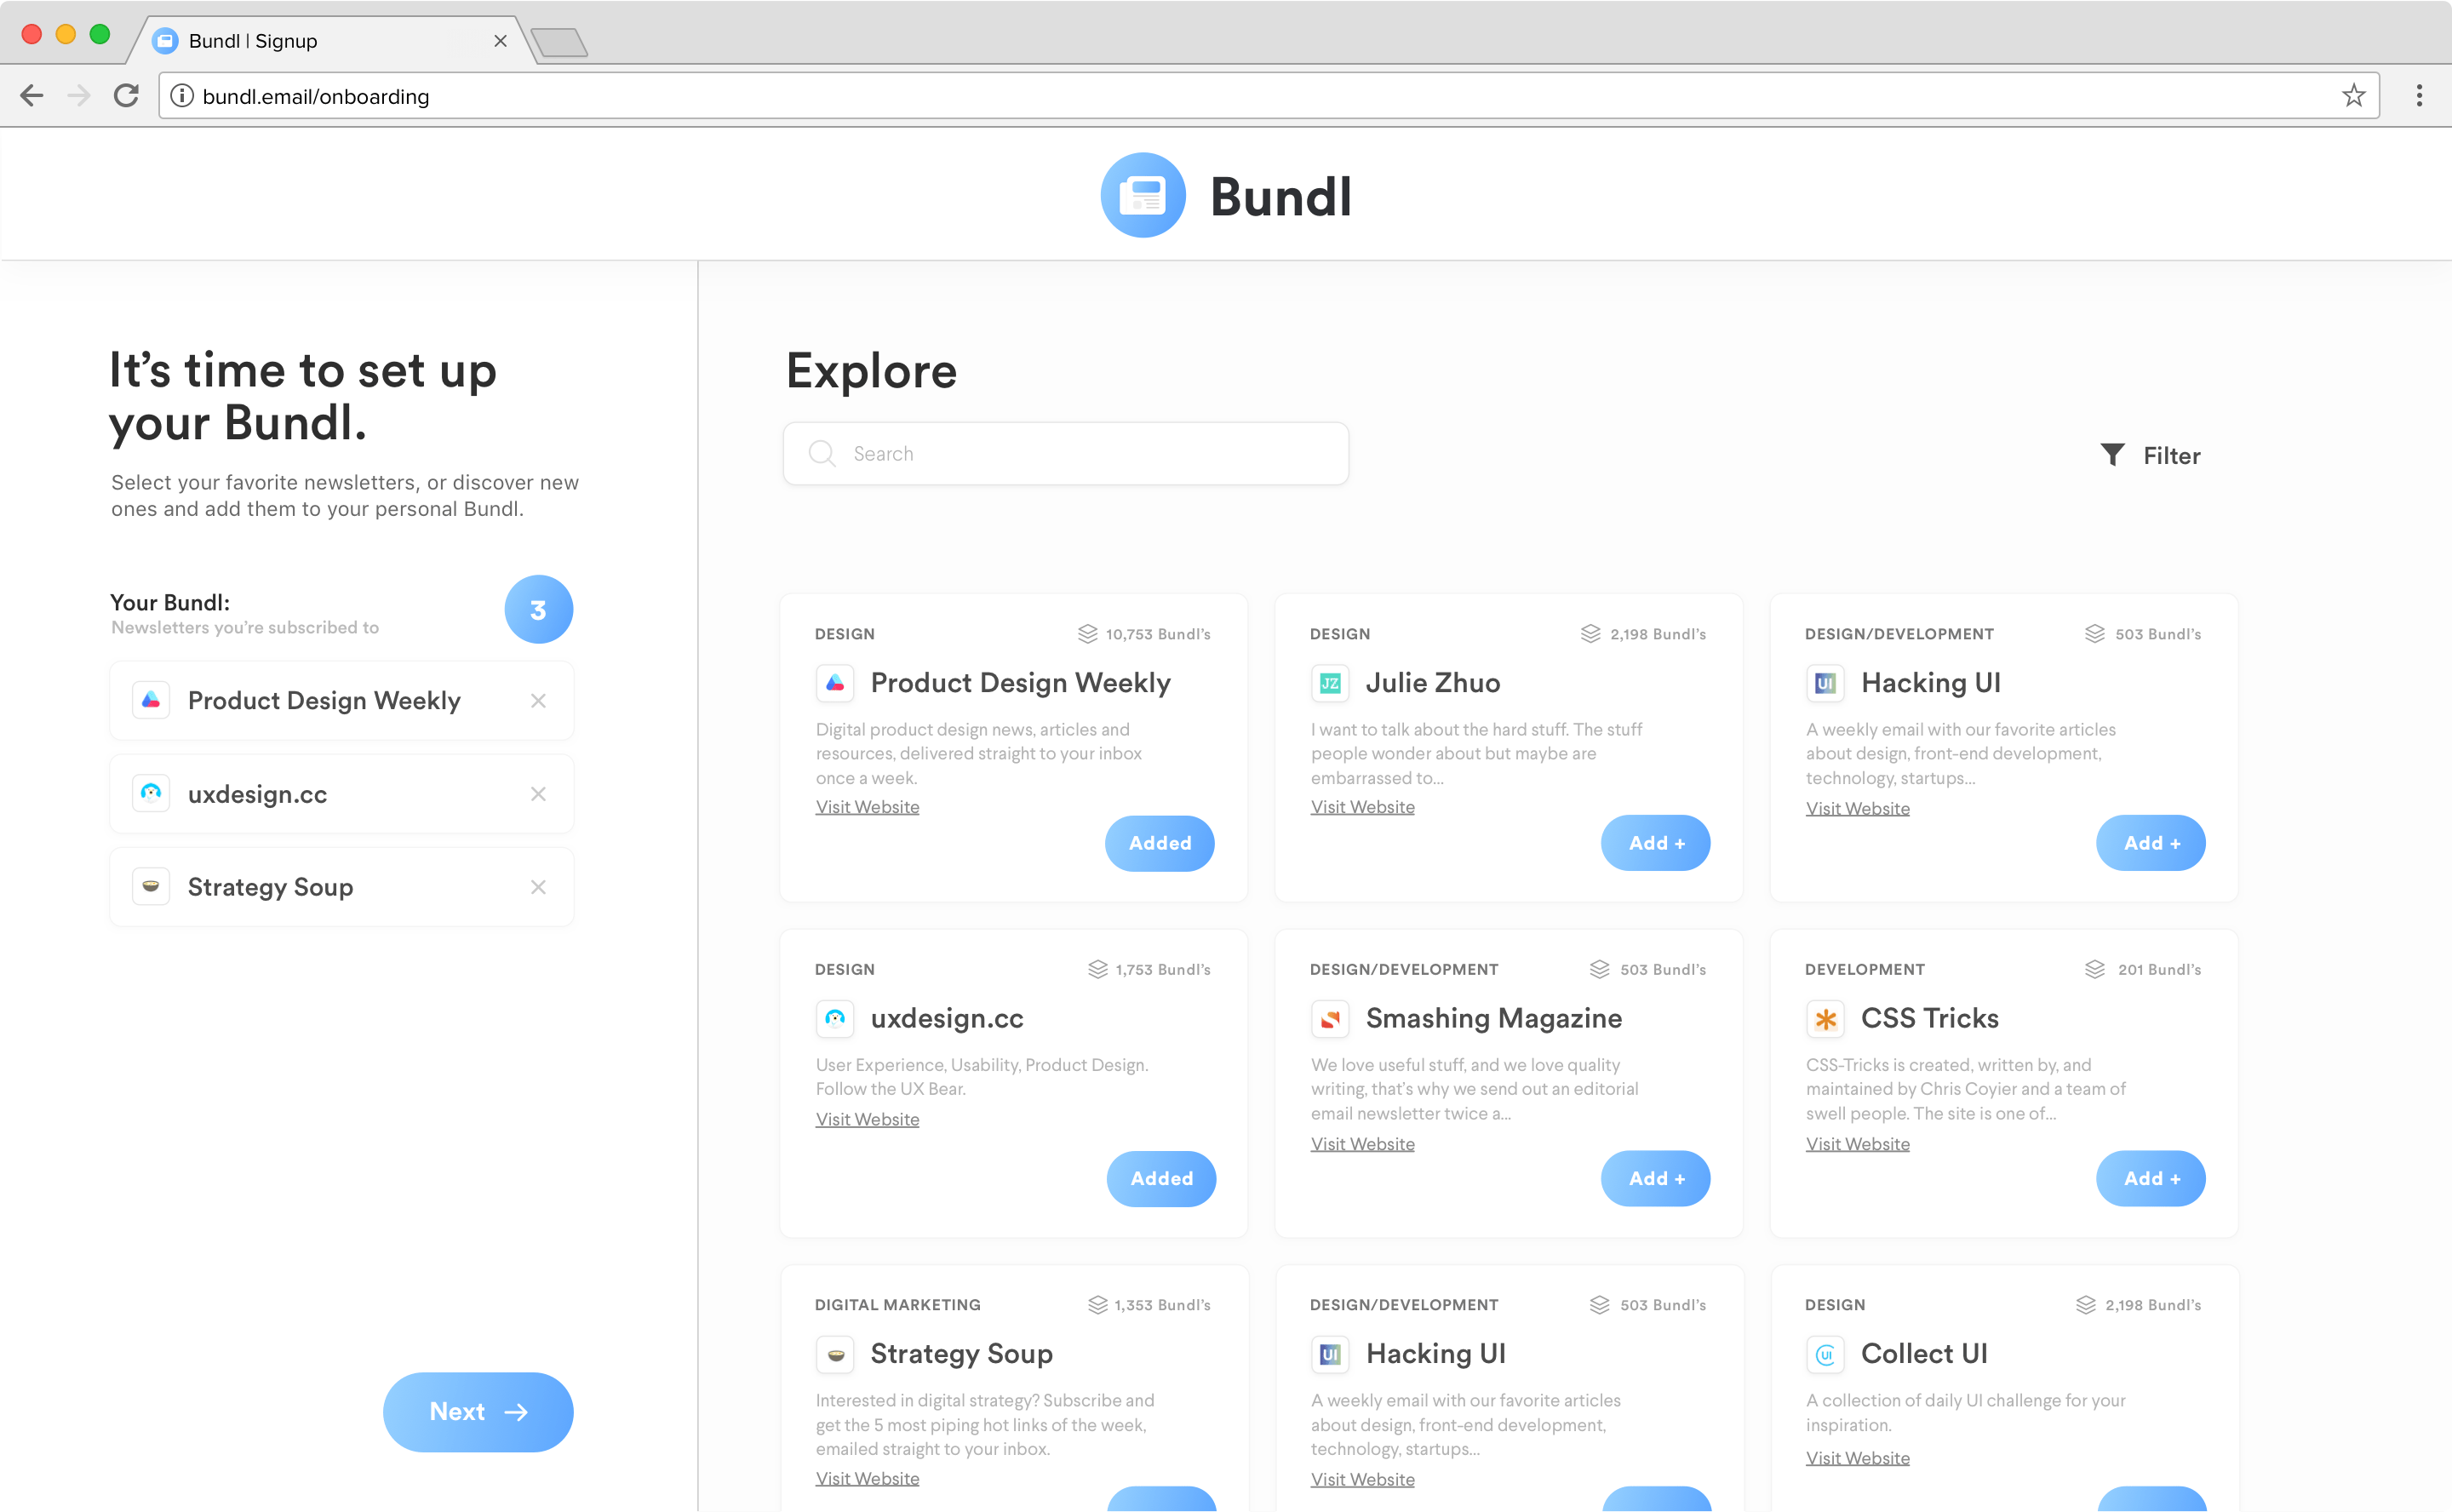
Task: Click Strategy Soup bowl icon in sidebar list
Action: [151, 887]
